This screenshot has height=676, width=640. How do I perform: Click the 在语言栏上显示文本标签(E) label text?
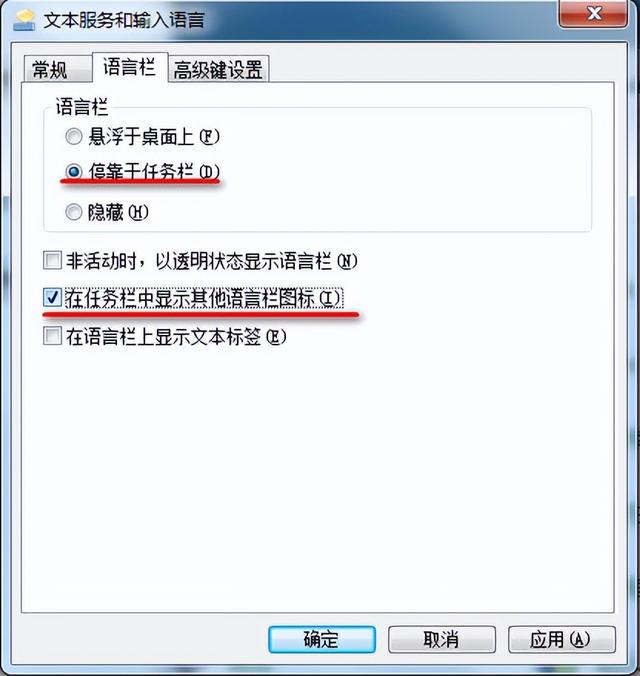pyautogui.click(x=176, y=337)
